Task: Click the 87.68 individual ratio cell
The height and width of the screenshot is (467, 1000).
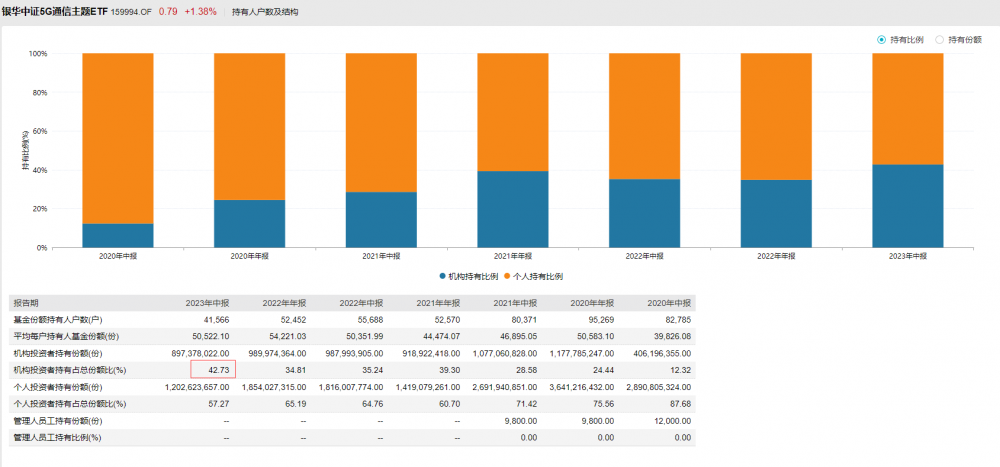Action: [x=681, y=403]
